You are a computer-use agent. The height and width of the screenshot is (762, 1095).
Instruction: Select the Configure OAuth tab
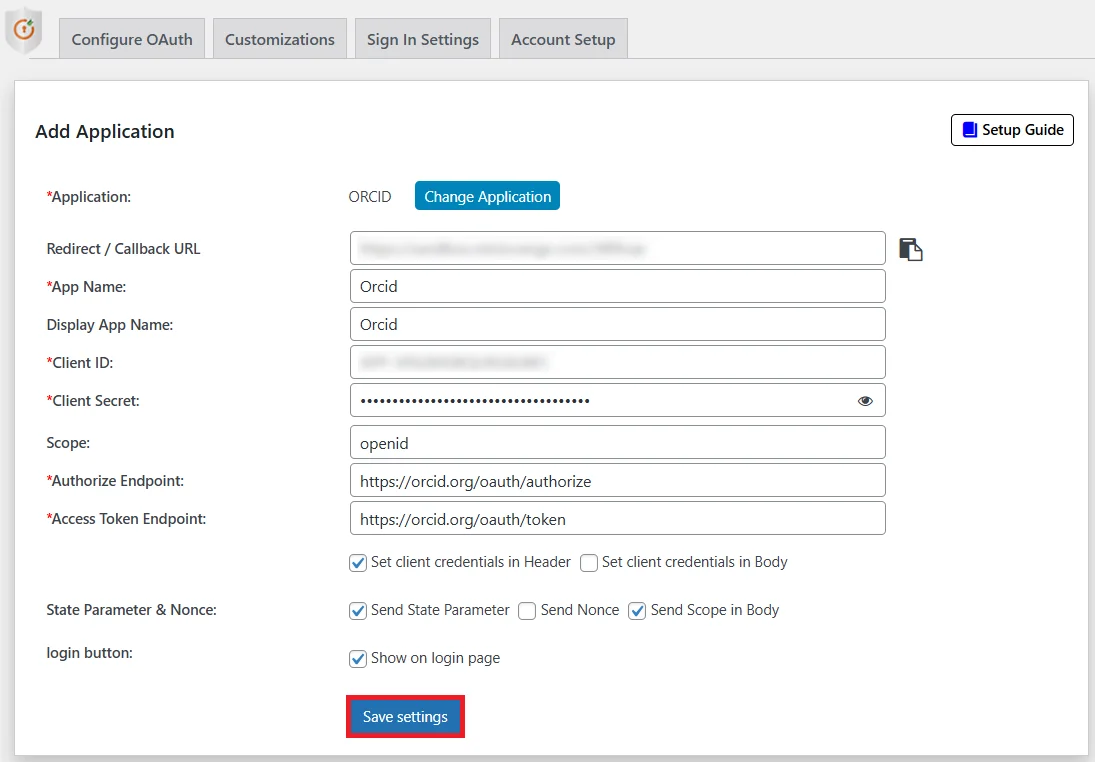click(131, 38)
